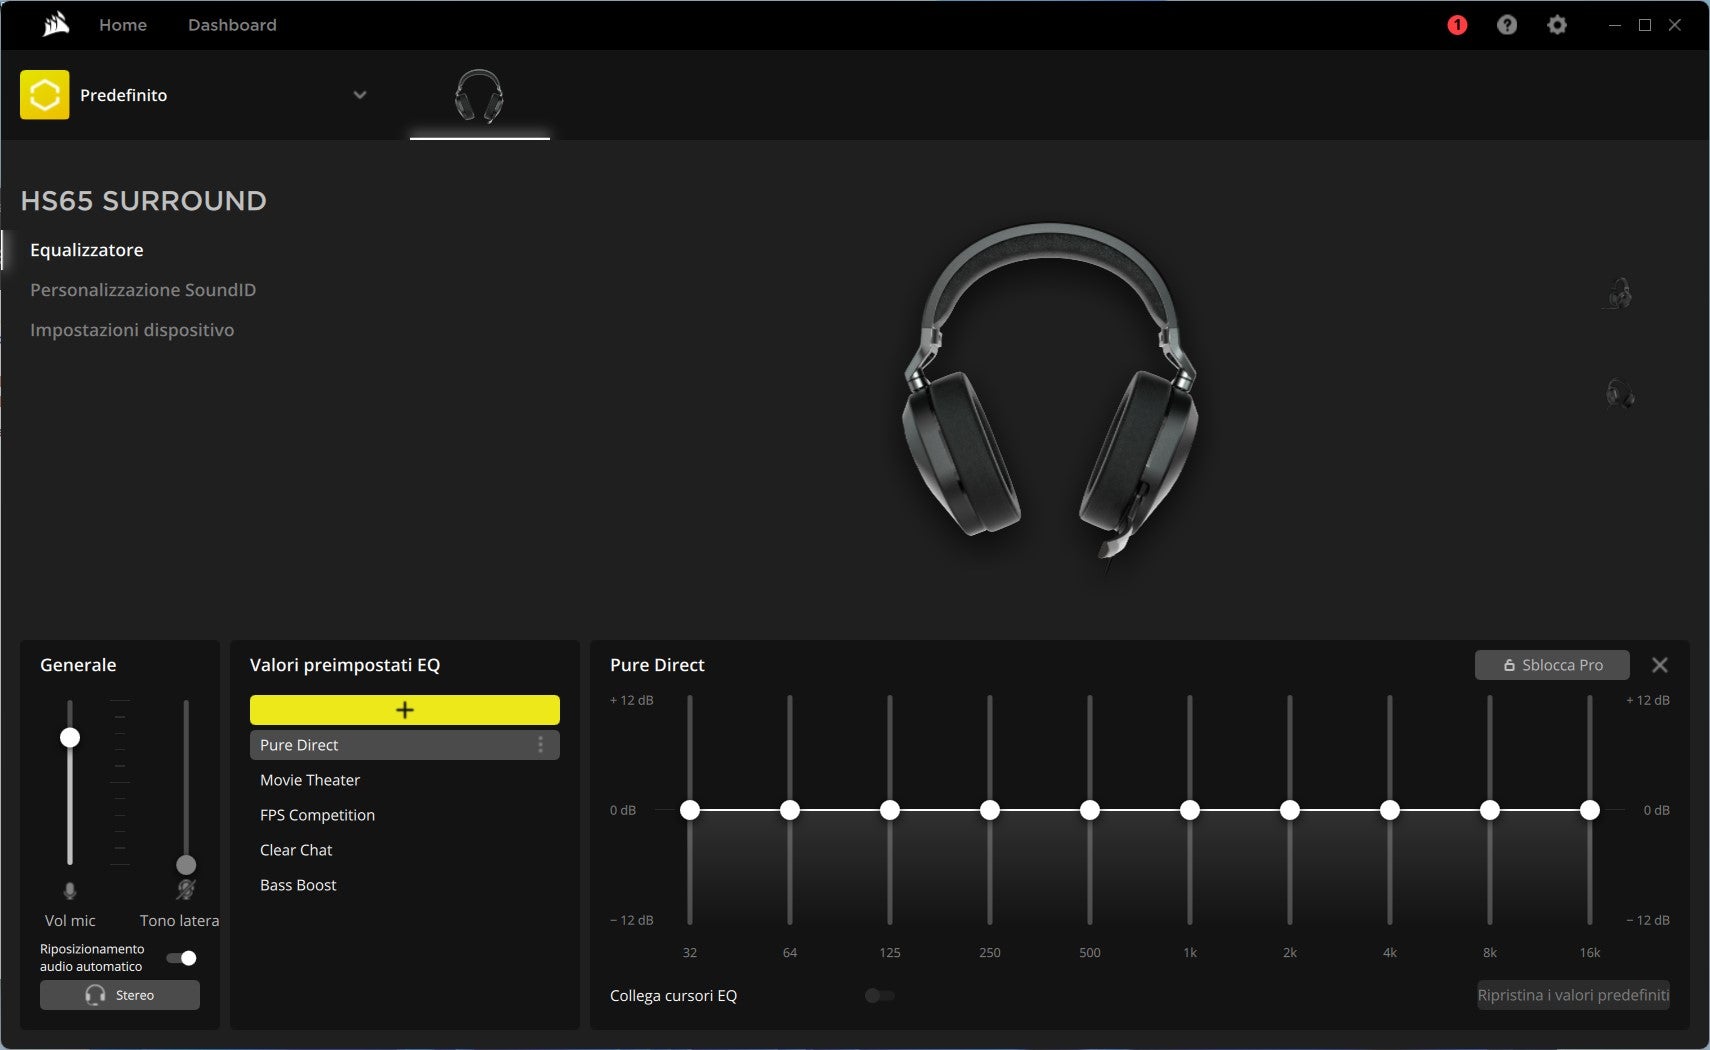Open the help question mark icon
Image resolution: width=1710 pixels, height=1050 pixels.
1507,25
